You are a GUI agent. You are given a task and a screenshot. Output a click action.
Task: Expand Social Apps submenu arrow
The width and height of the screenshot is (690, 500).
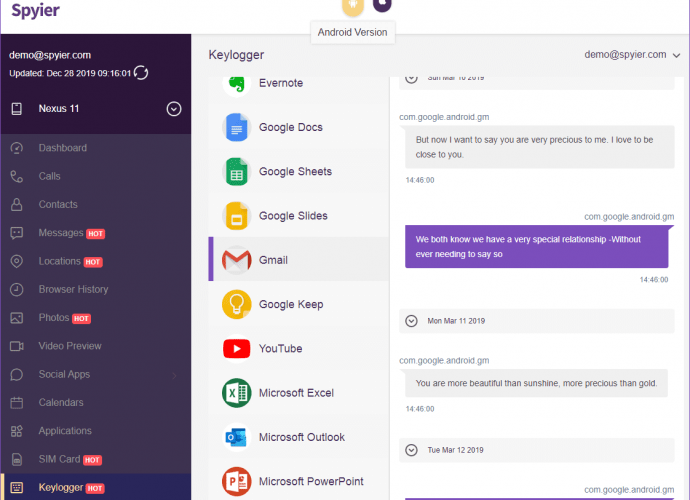click(x=174, y=375)
